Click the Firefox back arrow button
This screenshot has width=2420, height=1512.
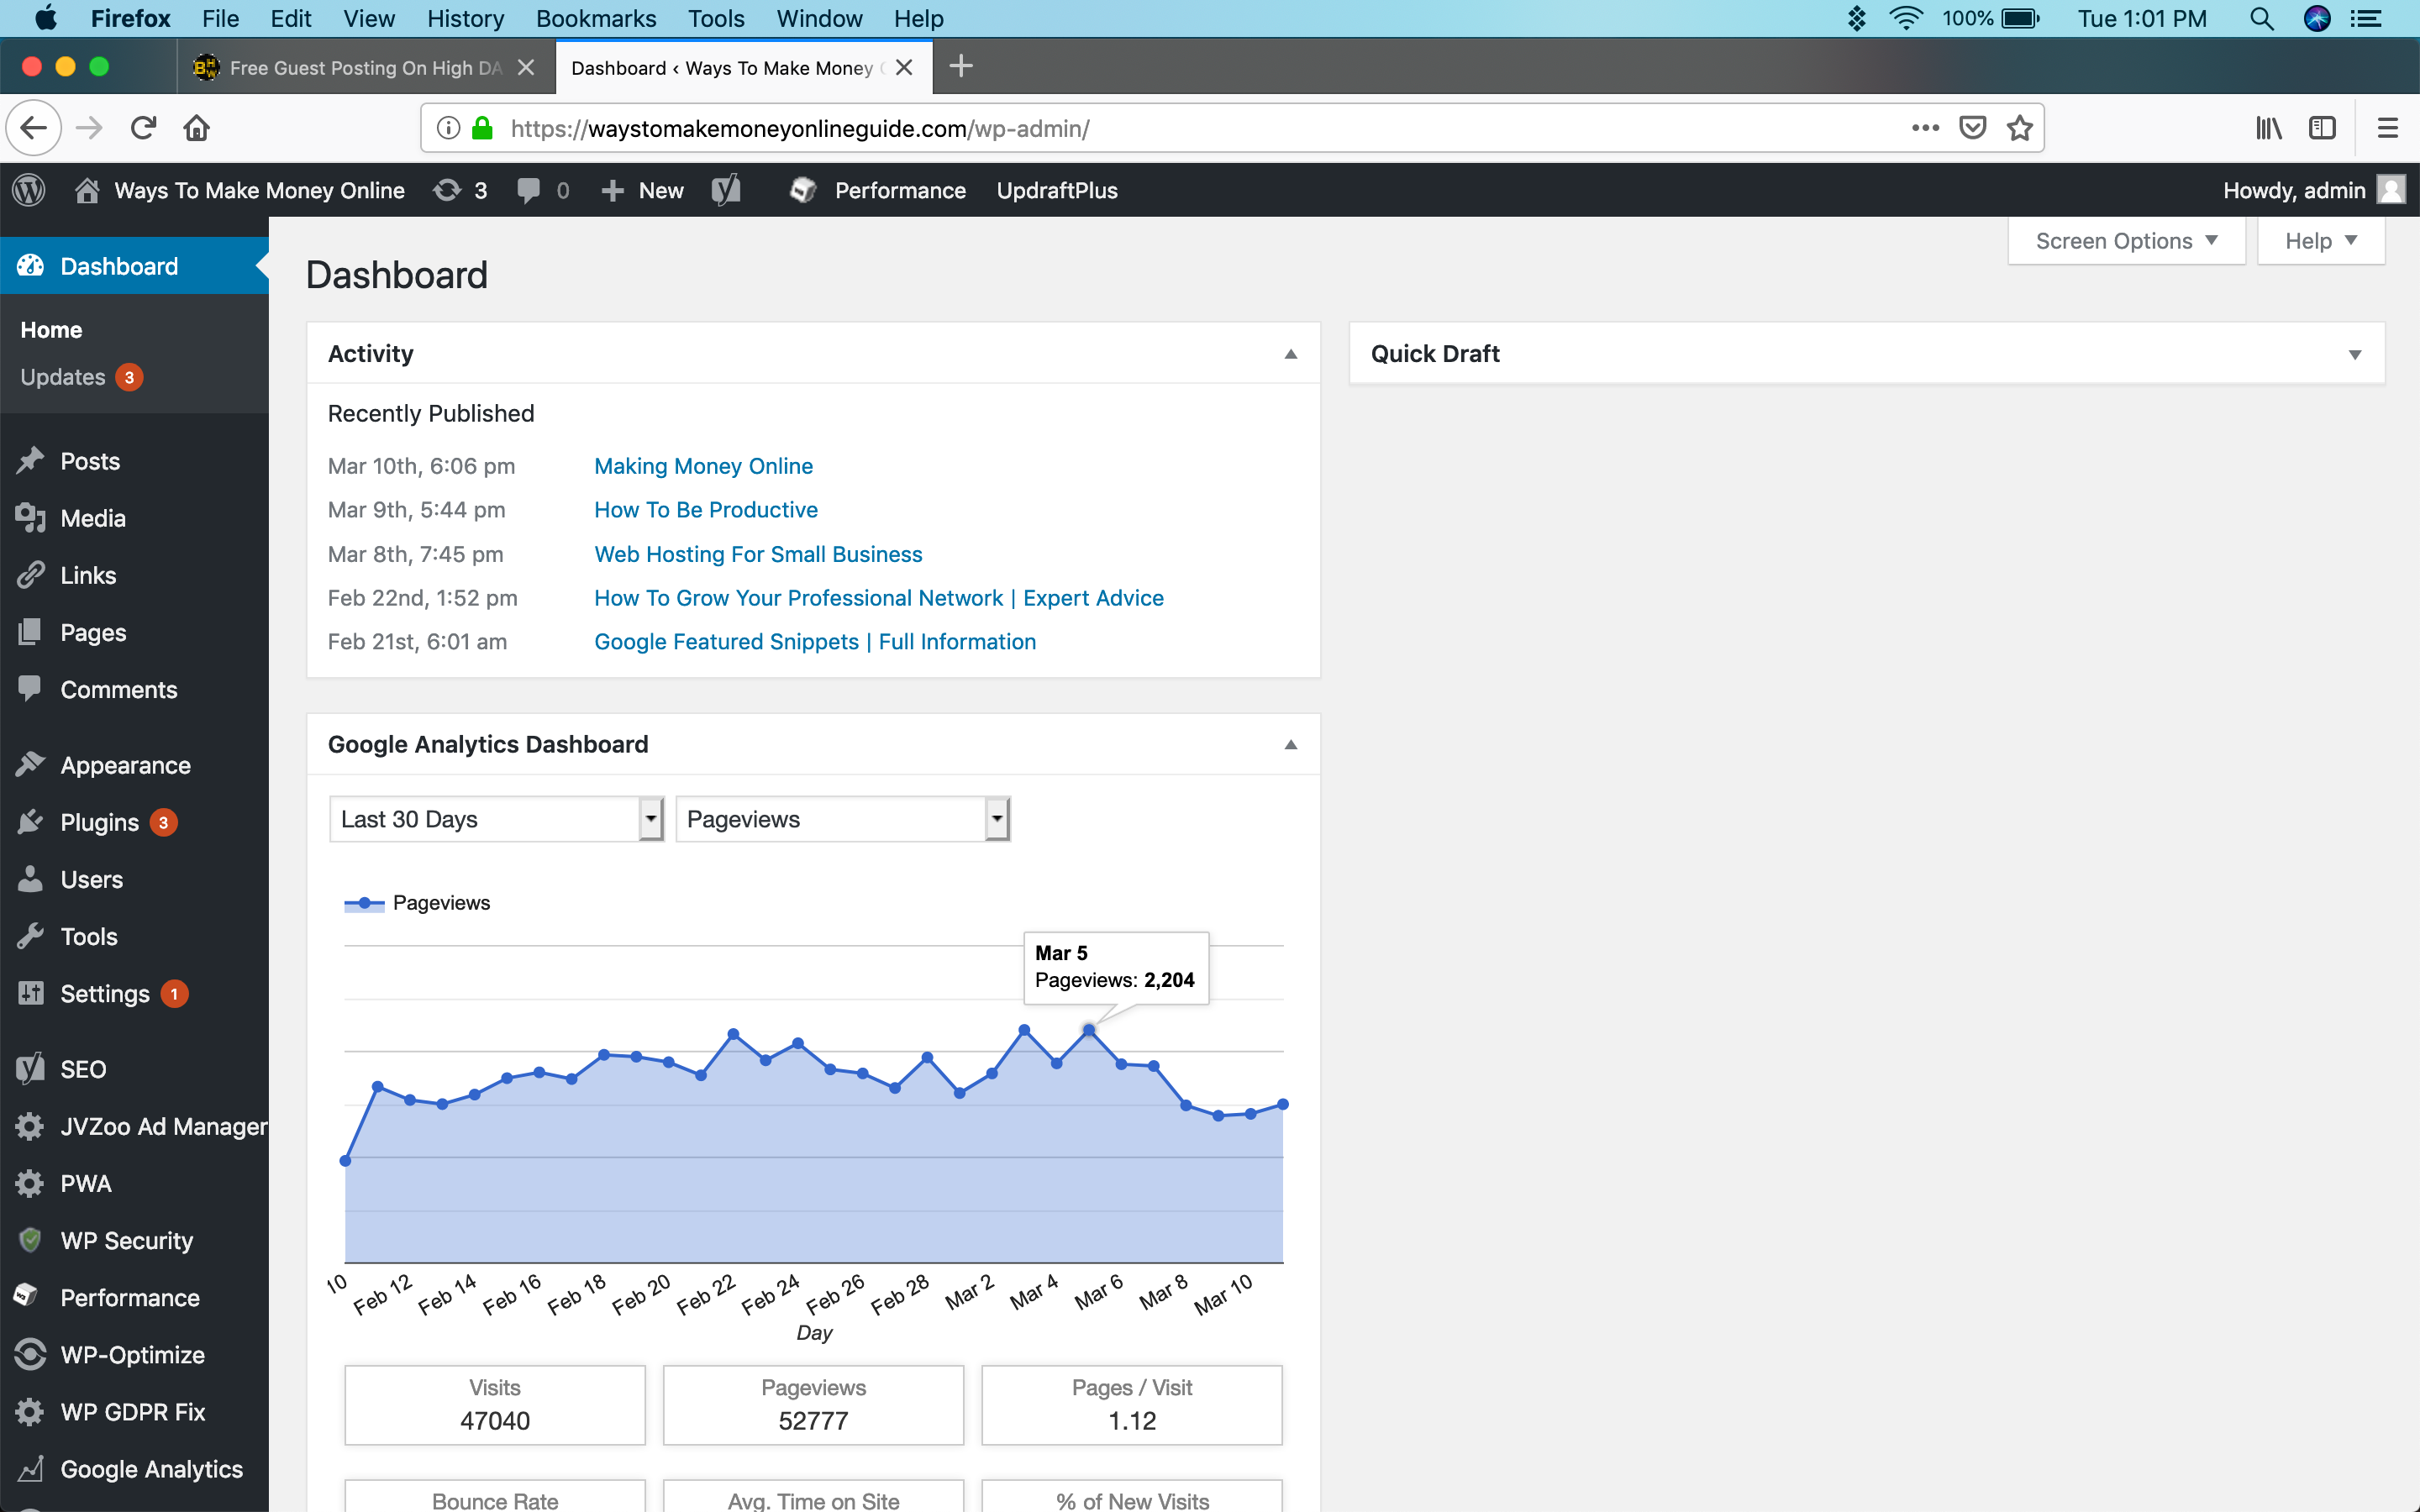[34, 128]
